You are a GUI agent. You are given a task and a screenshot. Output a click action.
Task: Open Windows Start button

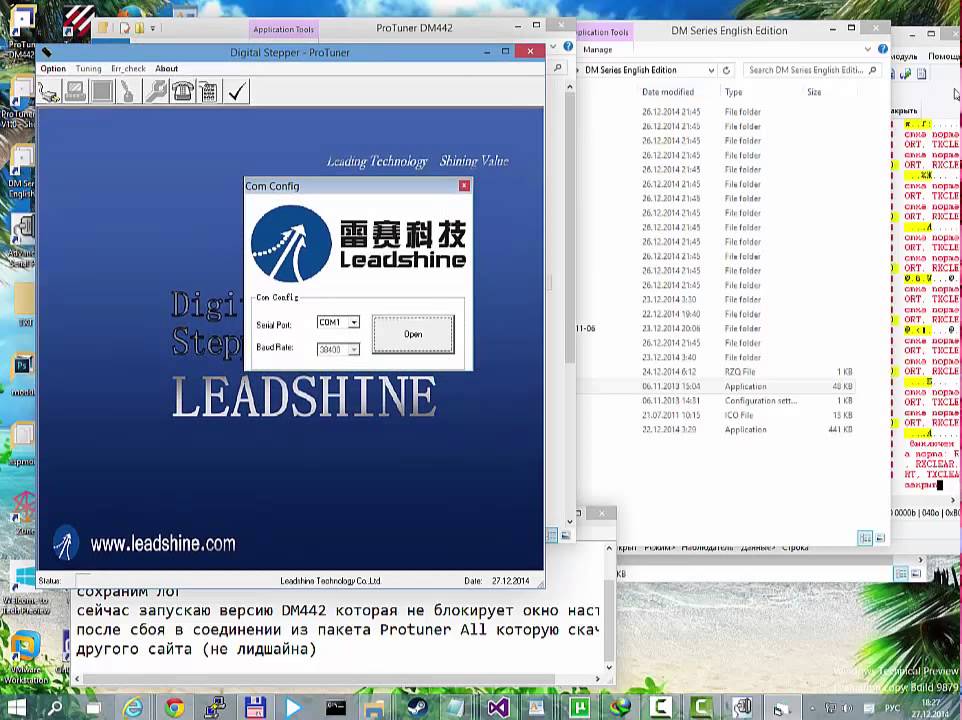pyautogui.click(x=17, y=708)
